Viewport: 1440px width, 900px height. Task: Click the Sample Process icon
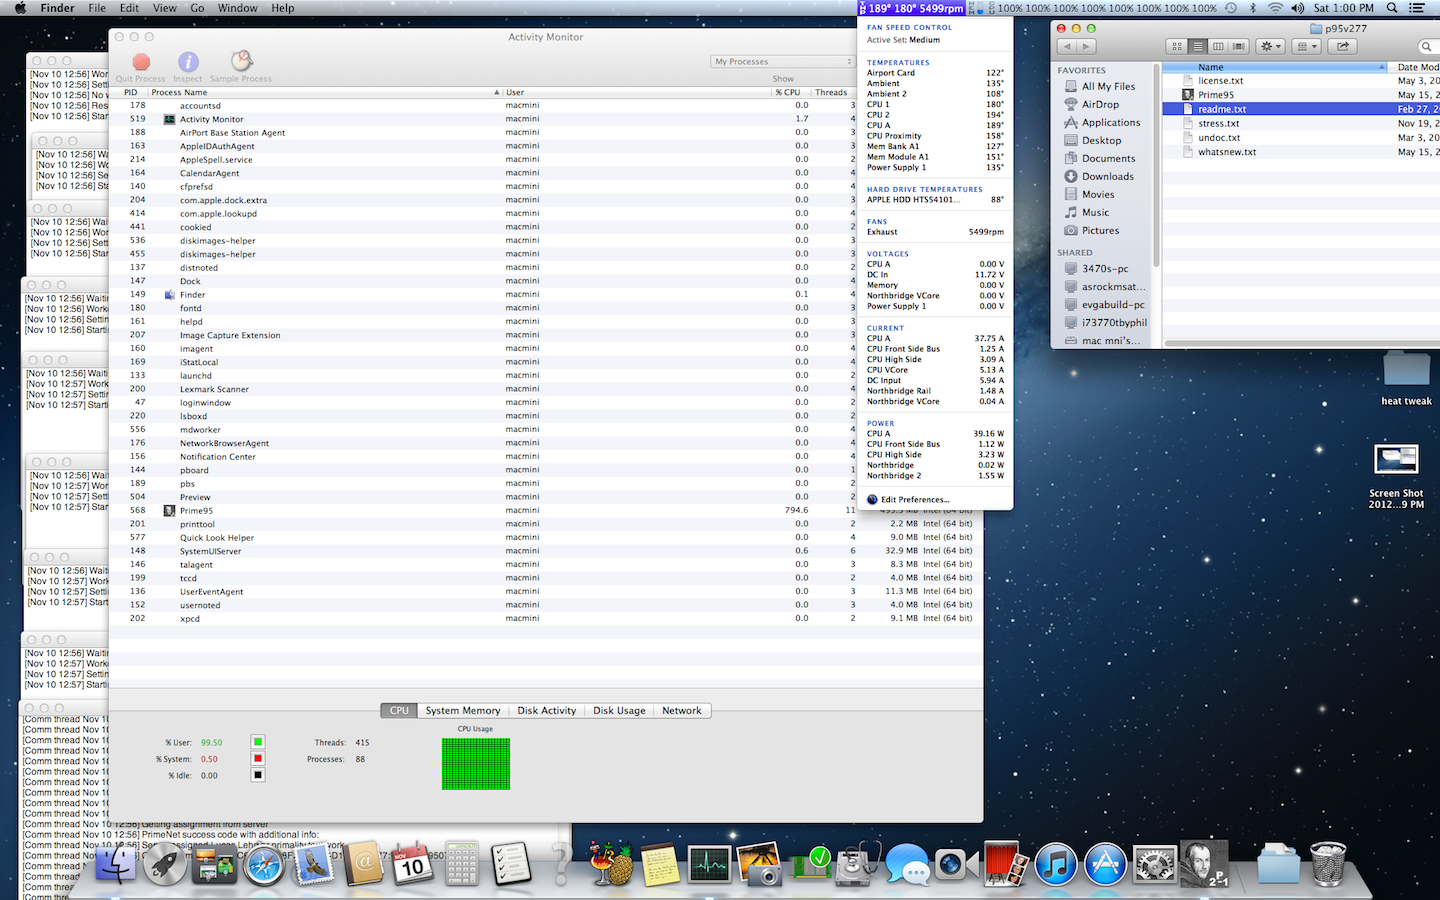(241, 62)
